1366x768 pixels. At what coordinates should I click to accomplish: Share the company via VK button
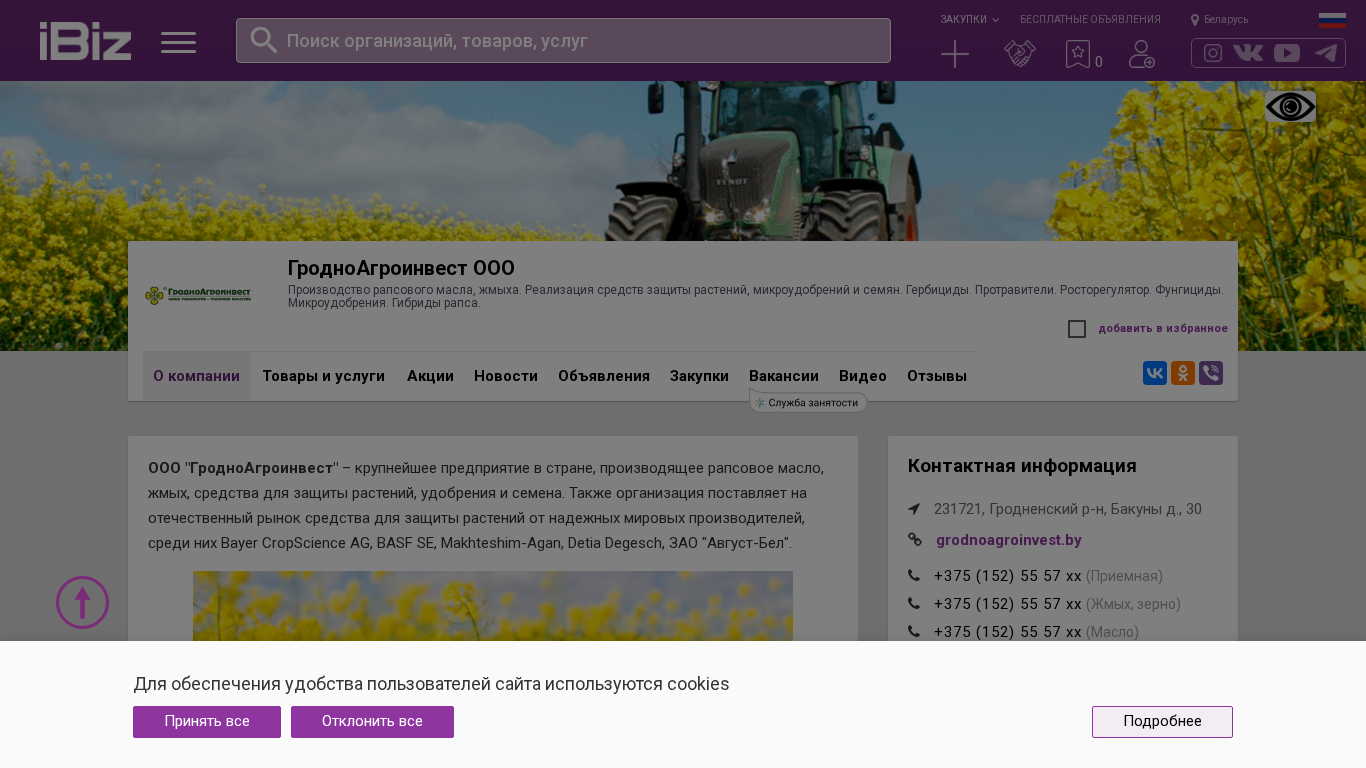click(1155, 373)
